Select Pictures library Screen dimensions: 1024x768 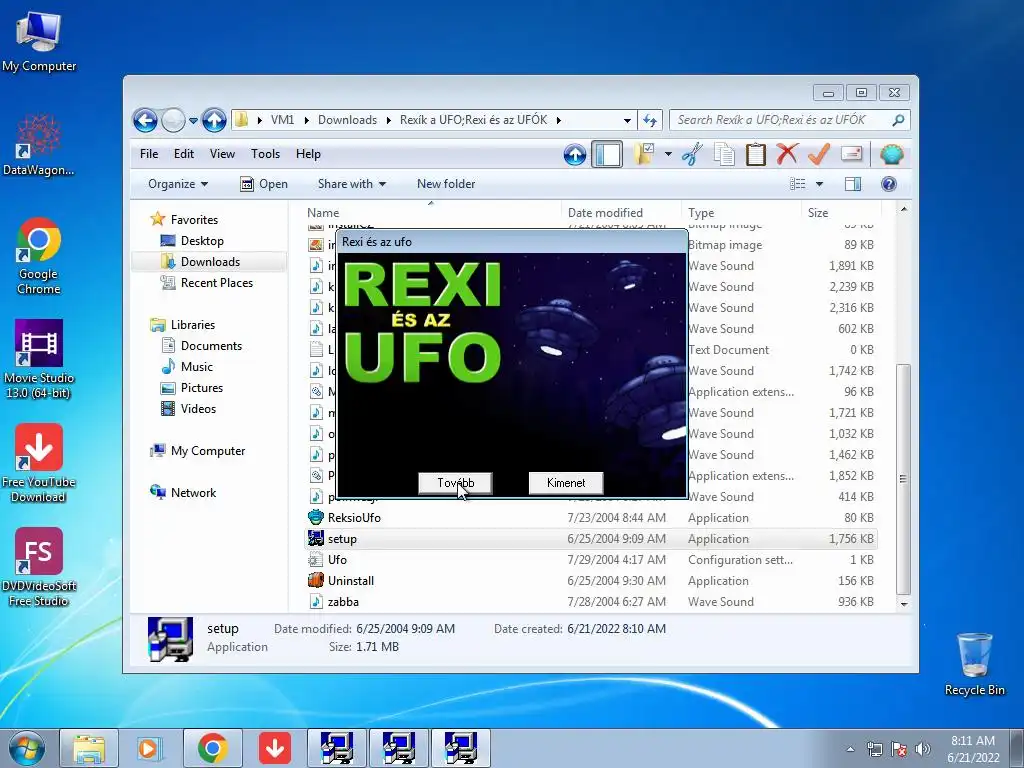(x=201, y=388)
